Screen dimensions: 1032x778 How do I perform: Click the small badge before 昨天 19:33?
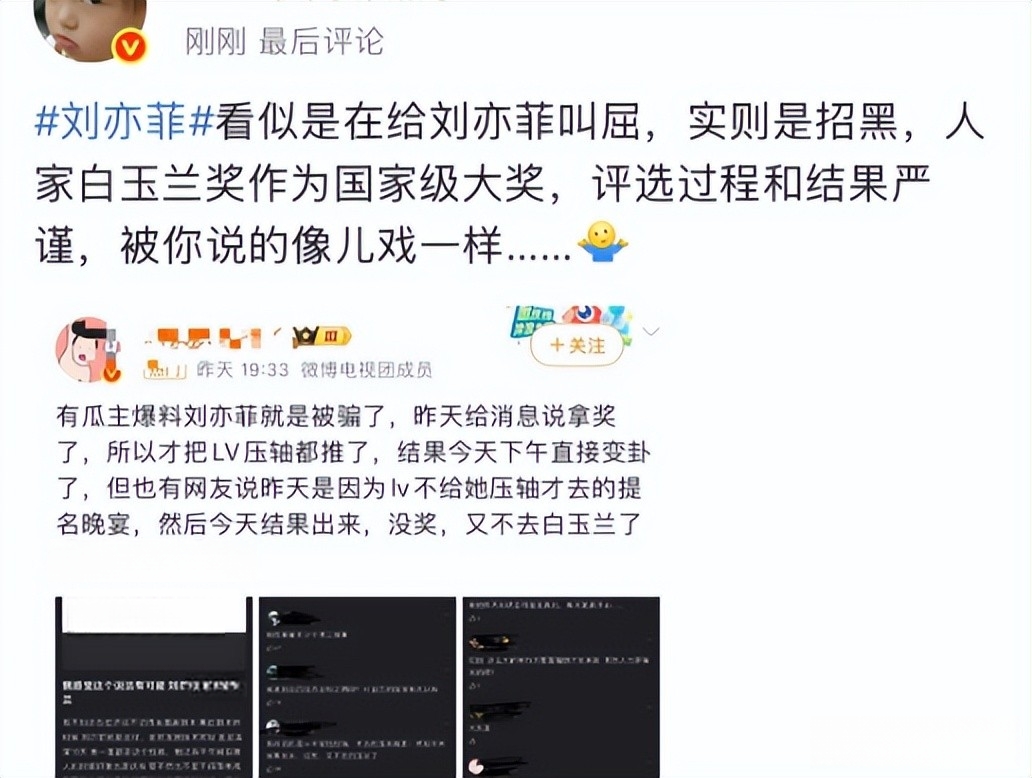(165, 370)
